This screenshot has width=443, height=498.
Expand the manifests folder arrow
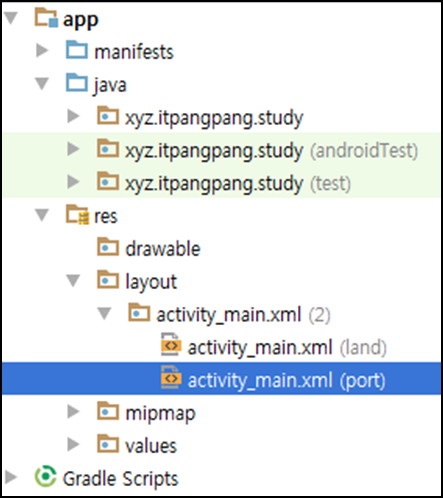42,50
